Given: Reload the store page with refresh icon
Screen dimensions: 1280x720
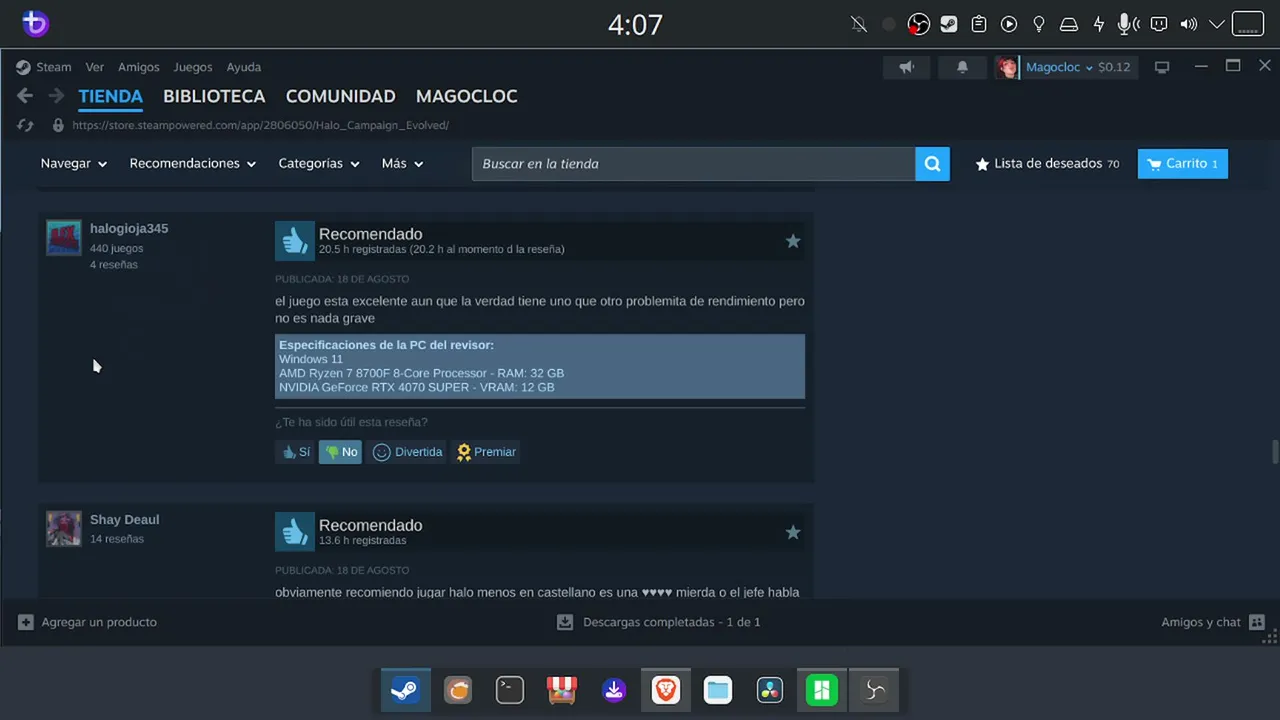Looking at the screenshot, I should coord(25,125).
